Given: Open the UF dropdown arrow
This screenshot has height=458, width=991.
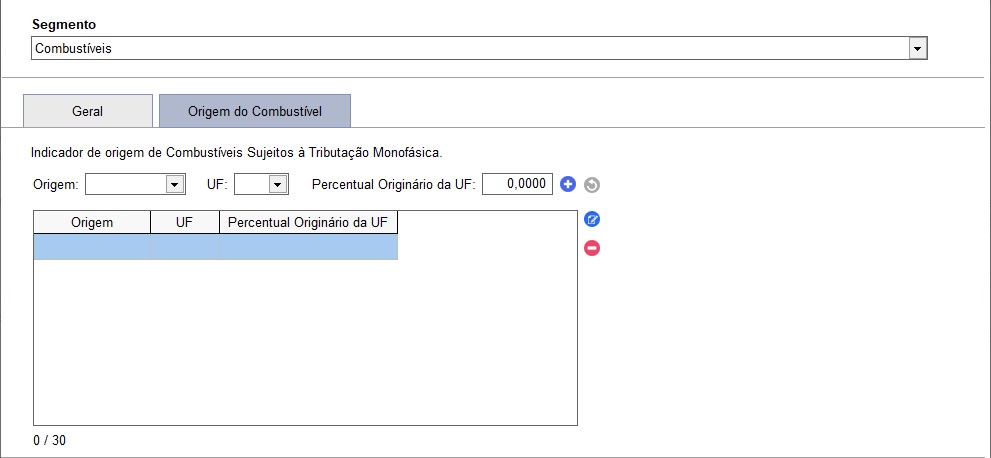Looking at the screenshot, I should 277,184.
